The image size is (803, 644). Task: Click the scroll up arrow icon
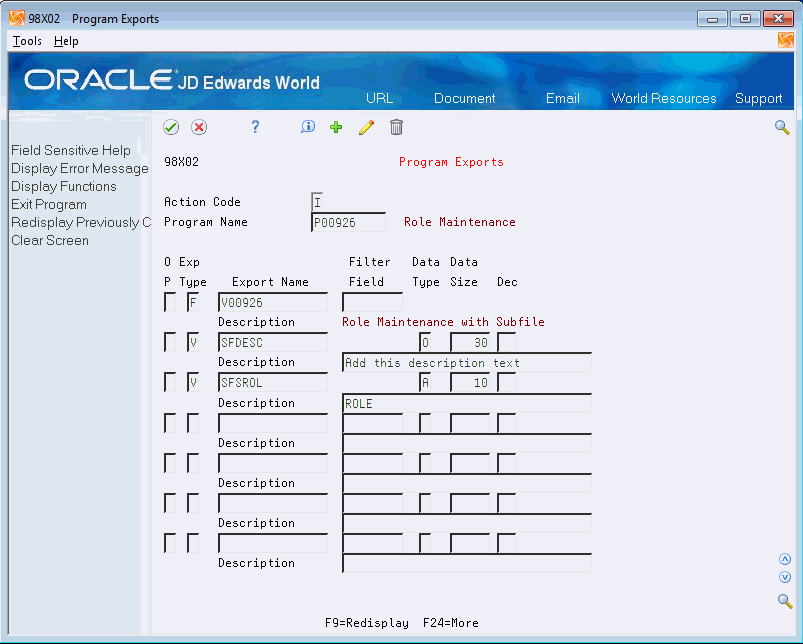pos(785,559)
